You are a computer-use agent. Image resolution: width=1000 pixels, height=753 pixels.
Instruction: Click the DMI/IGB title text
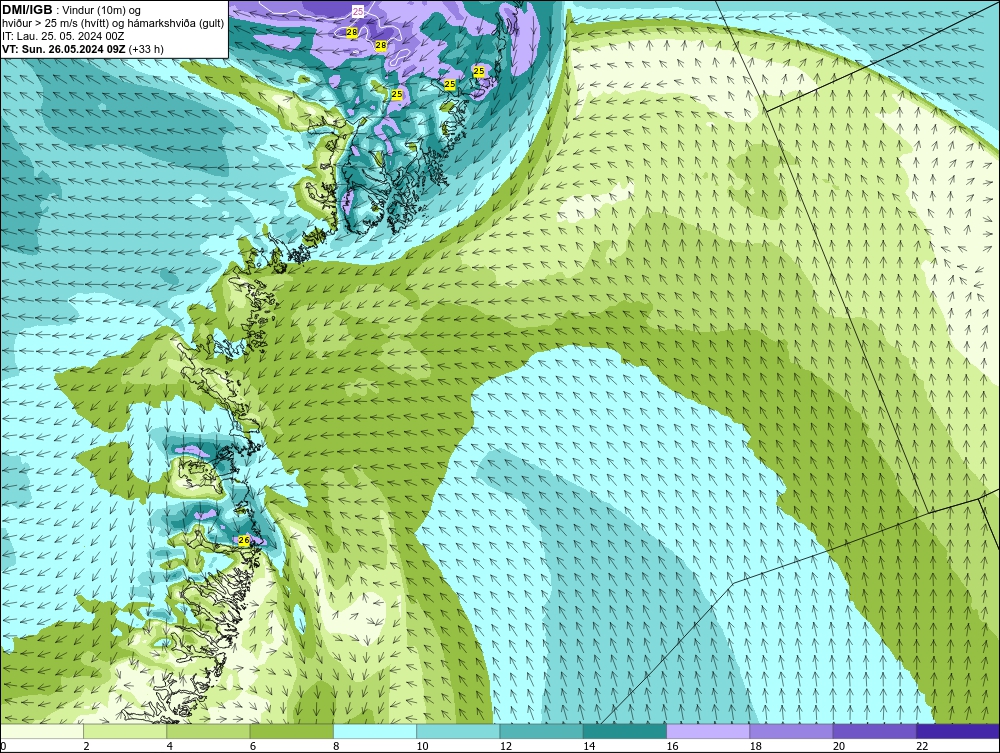click(27, 10)
